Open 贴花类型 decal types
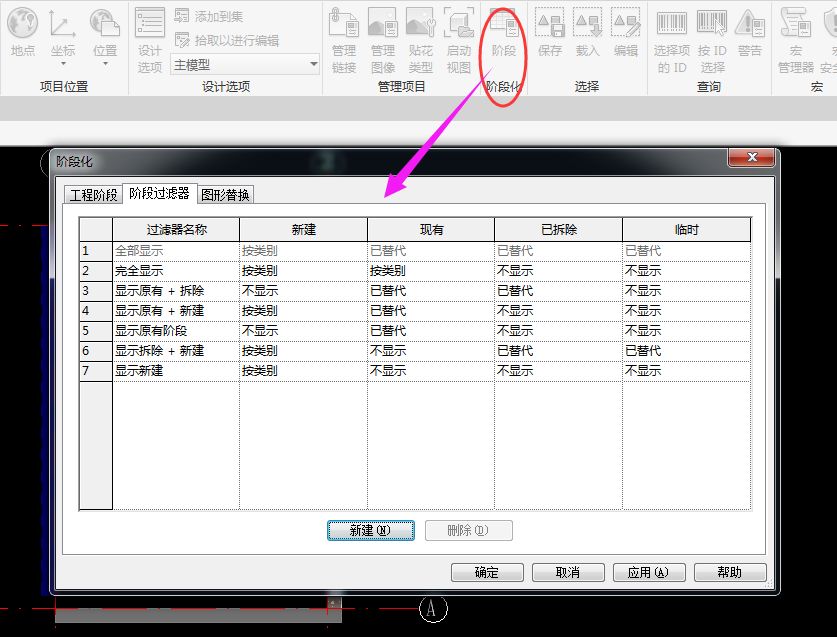The width and height of the screenshot is (837, 637). coord(421,40)
